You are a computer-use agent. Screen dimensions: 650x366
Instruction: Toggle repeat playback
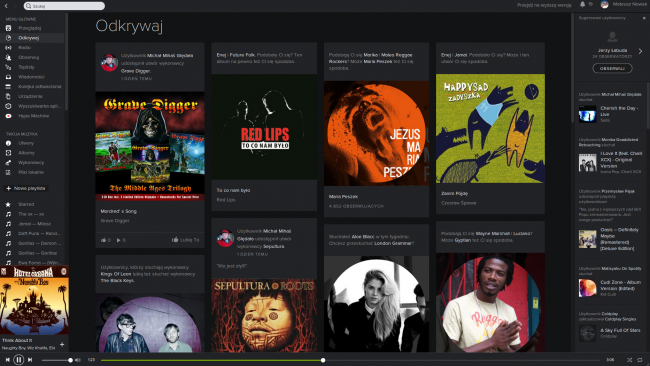[640, 360]
